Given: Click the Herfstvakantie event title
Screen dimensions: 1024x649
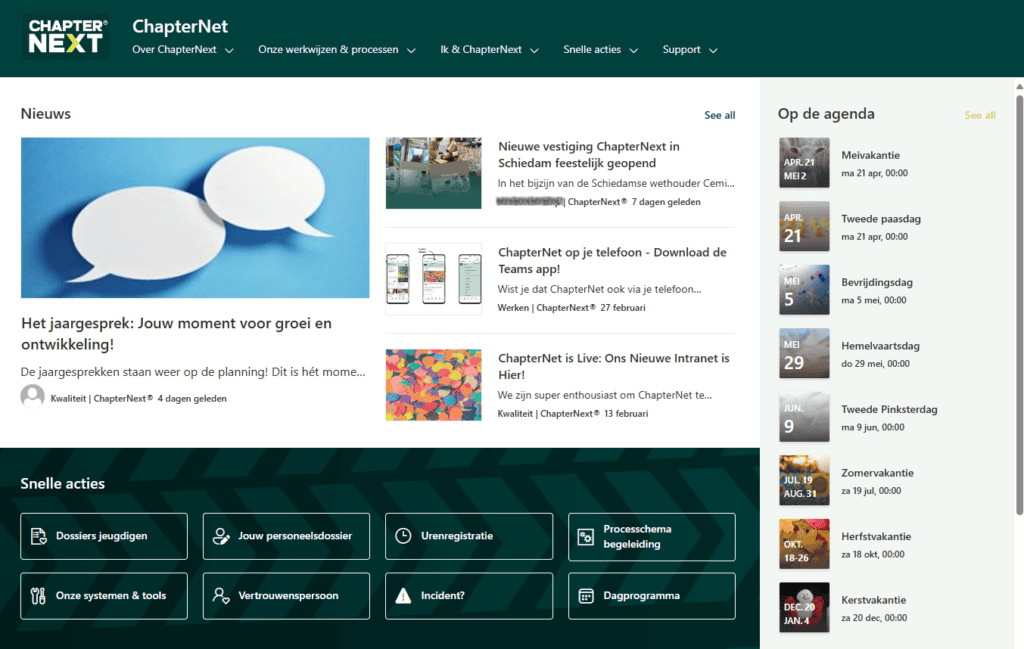Looking at the screenshot, I should [x=876, y=537].
